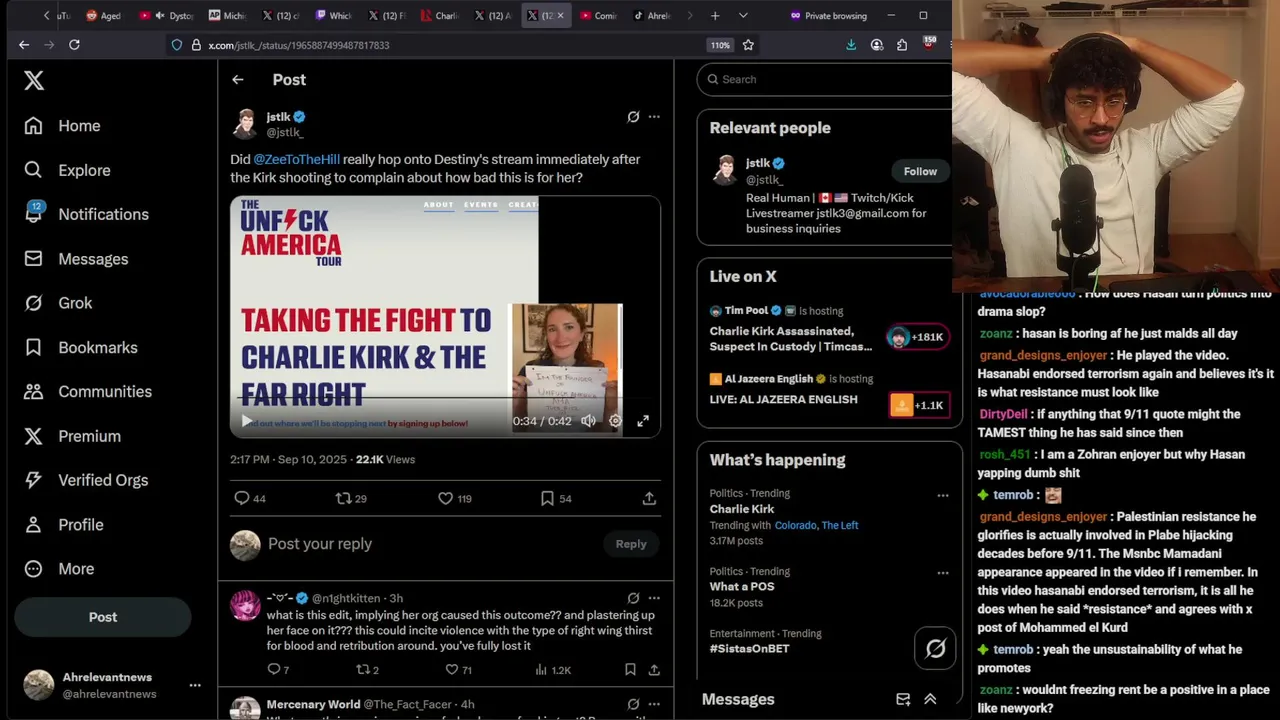Repost n1ghtkitten's comment with 2 reposts

(x=368, y=670)
